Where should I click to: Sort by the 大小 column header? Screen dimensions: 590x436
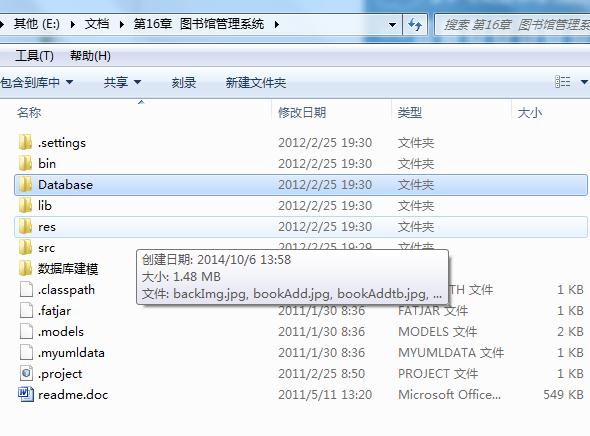[529, 112]
